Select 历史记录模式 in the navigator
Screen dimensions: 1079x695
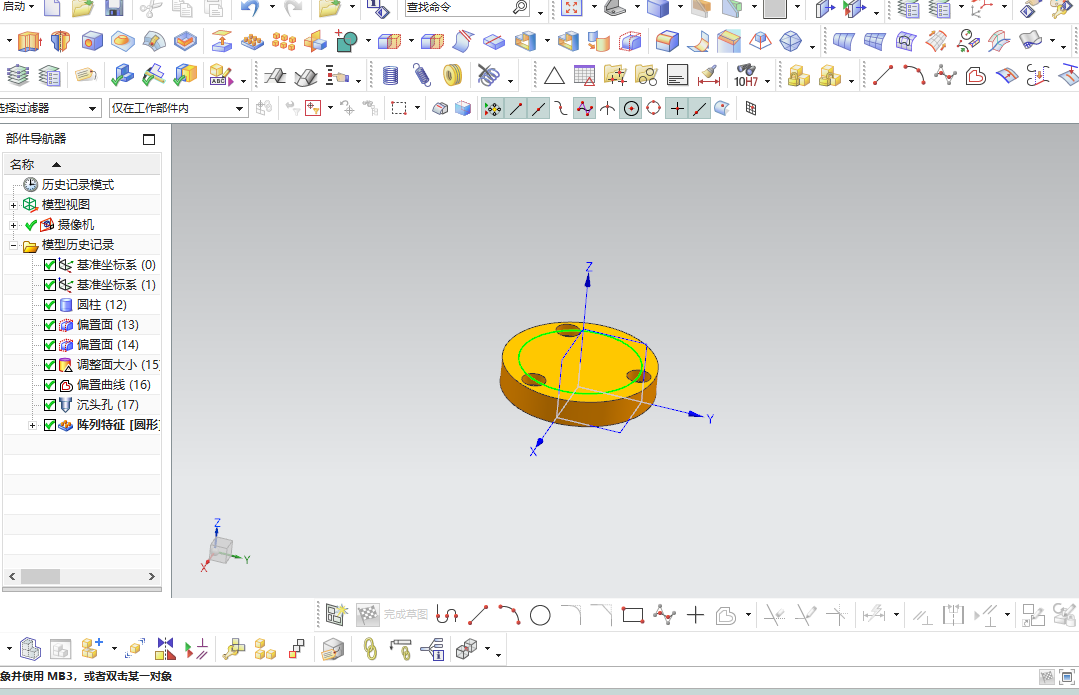(78, 185)
